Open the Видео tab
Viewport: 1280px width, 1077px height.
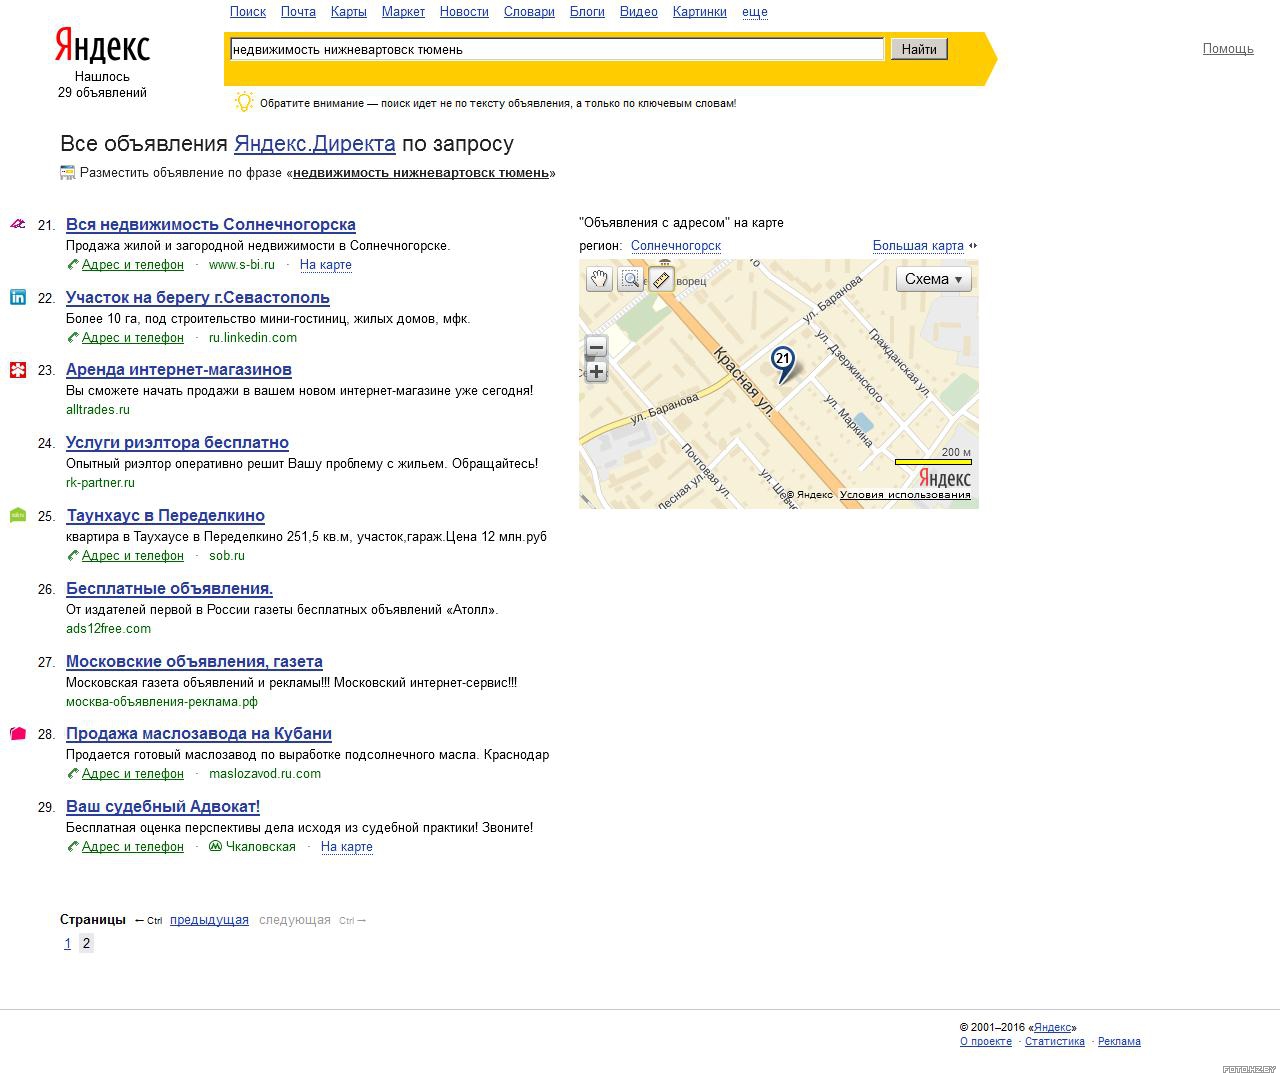[639, 12]
